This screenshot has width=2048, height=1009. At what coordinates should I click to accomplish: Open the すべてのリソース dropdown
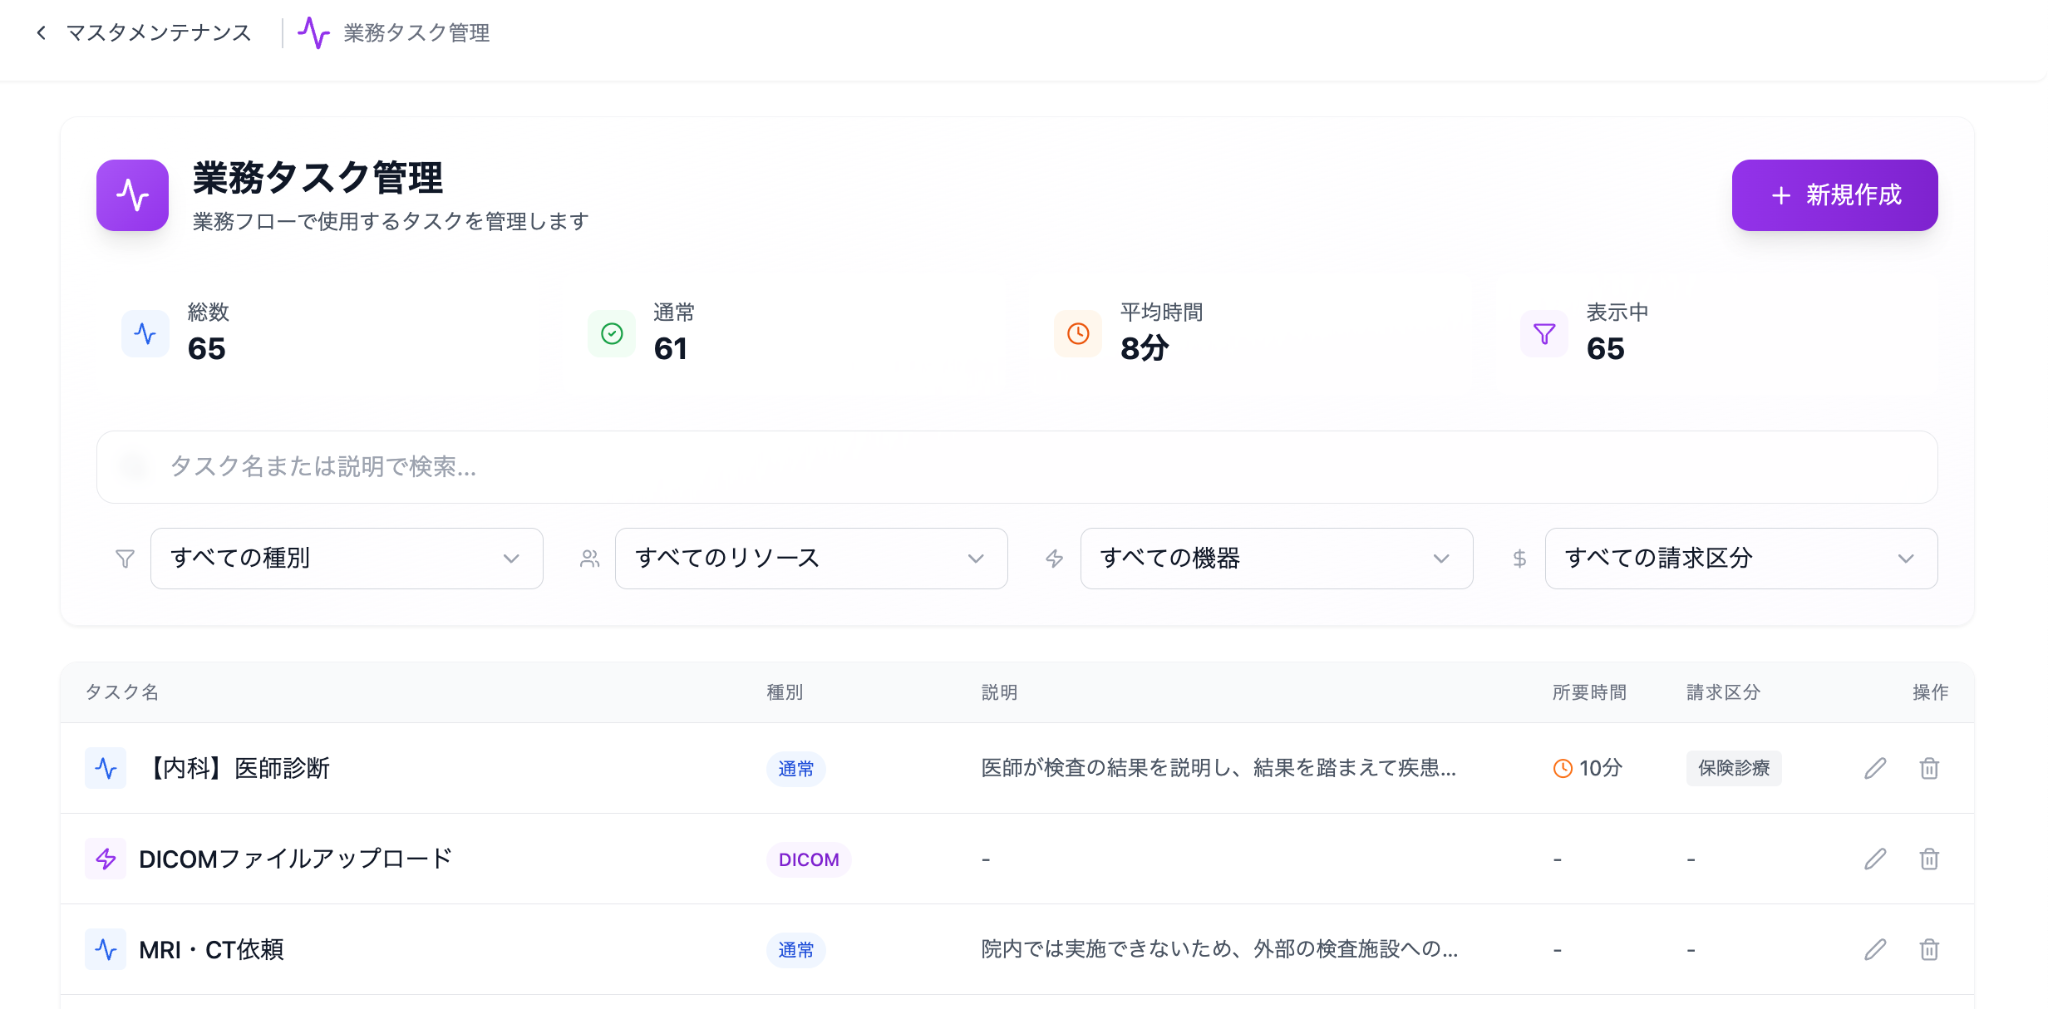[811, 559]
